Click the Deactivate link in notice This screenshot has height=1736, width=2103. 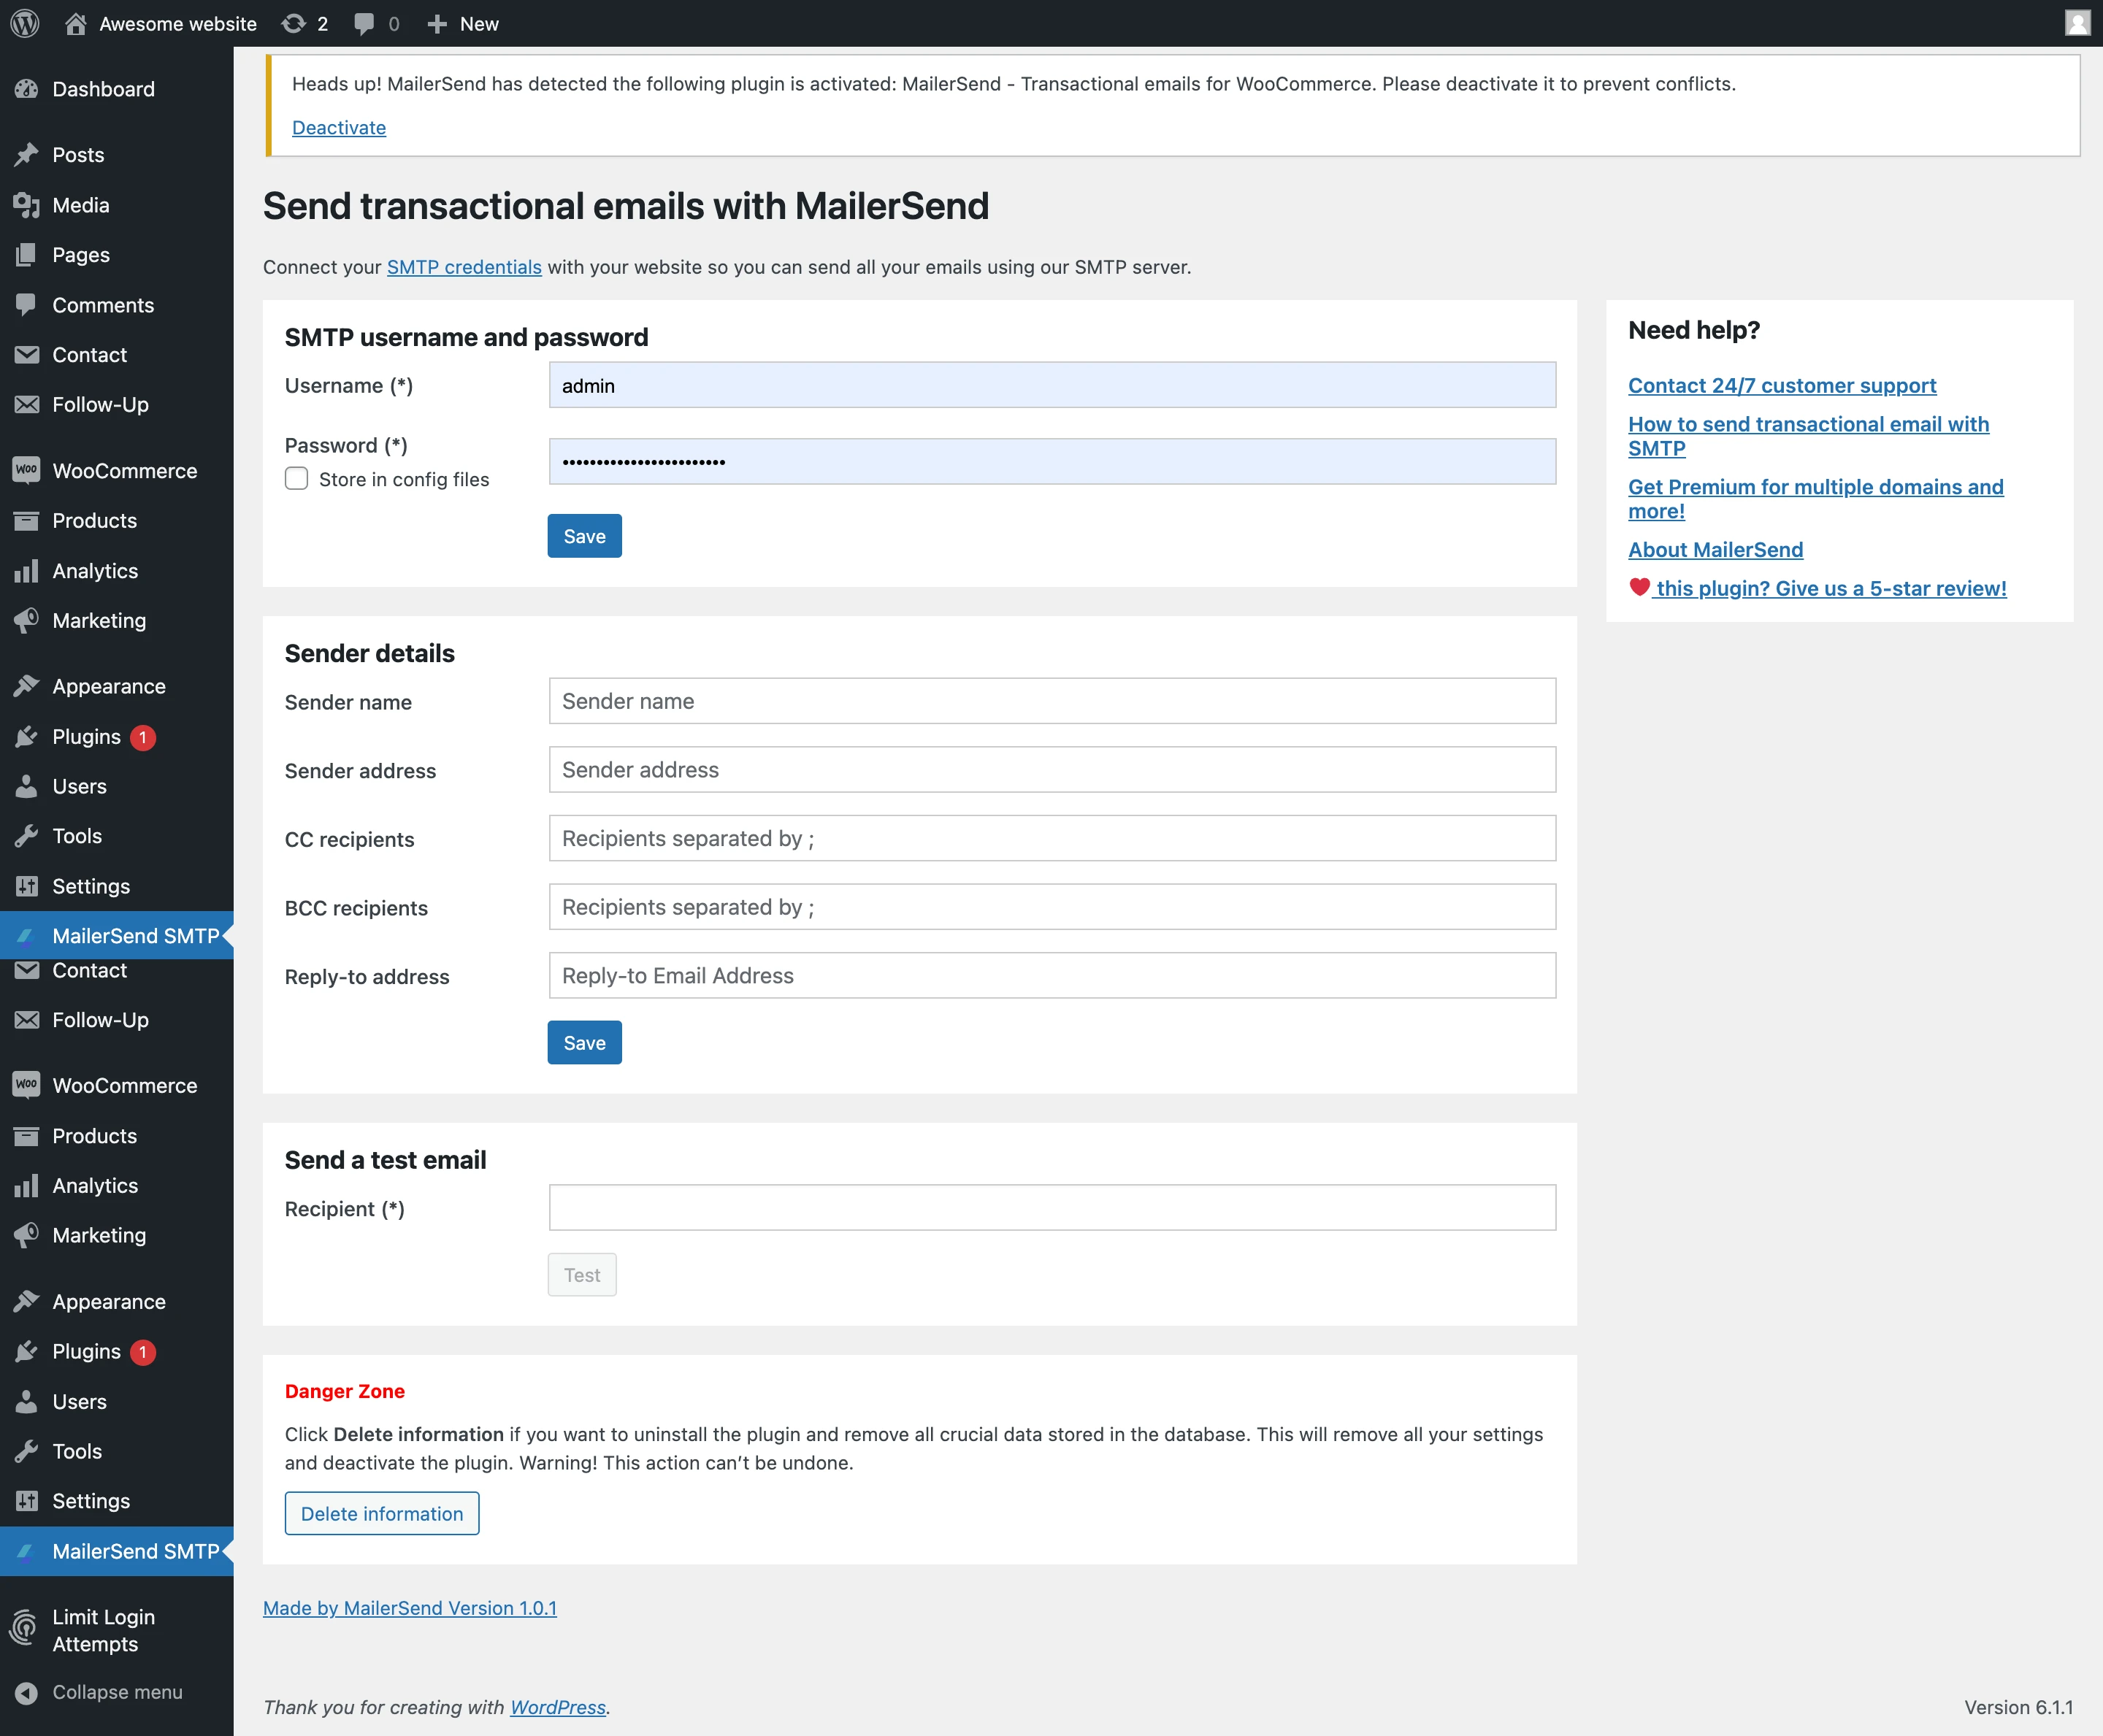click(x=338, y=127)
